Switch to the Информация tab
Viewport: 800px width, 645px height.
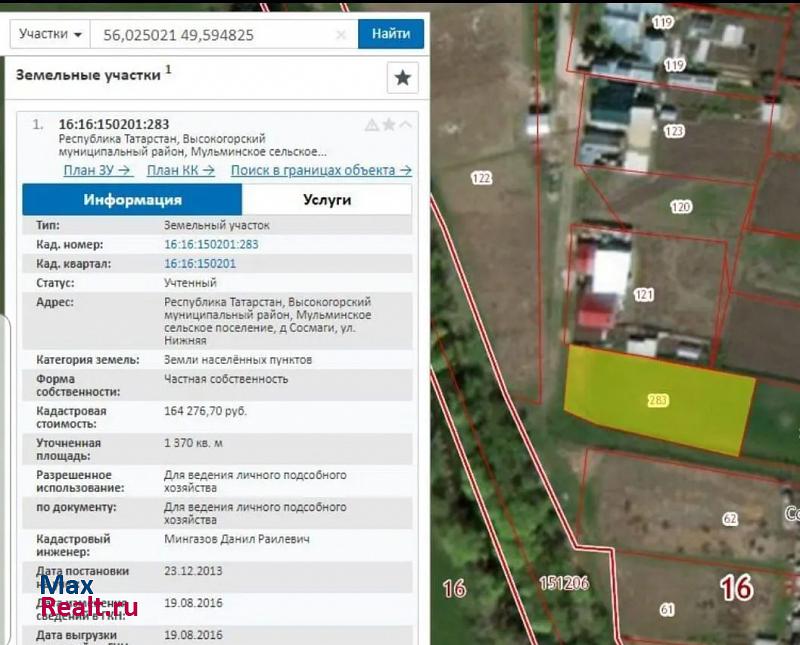click(x=132, y=200)
